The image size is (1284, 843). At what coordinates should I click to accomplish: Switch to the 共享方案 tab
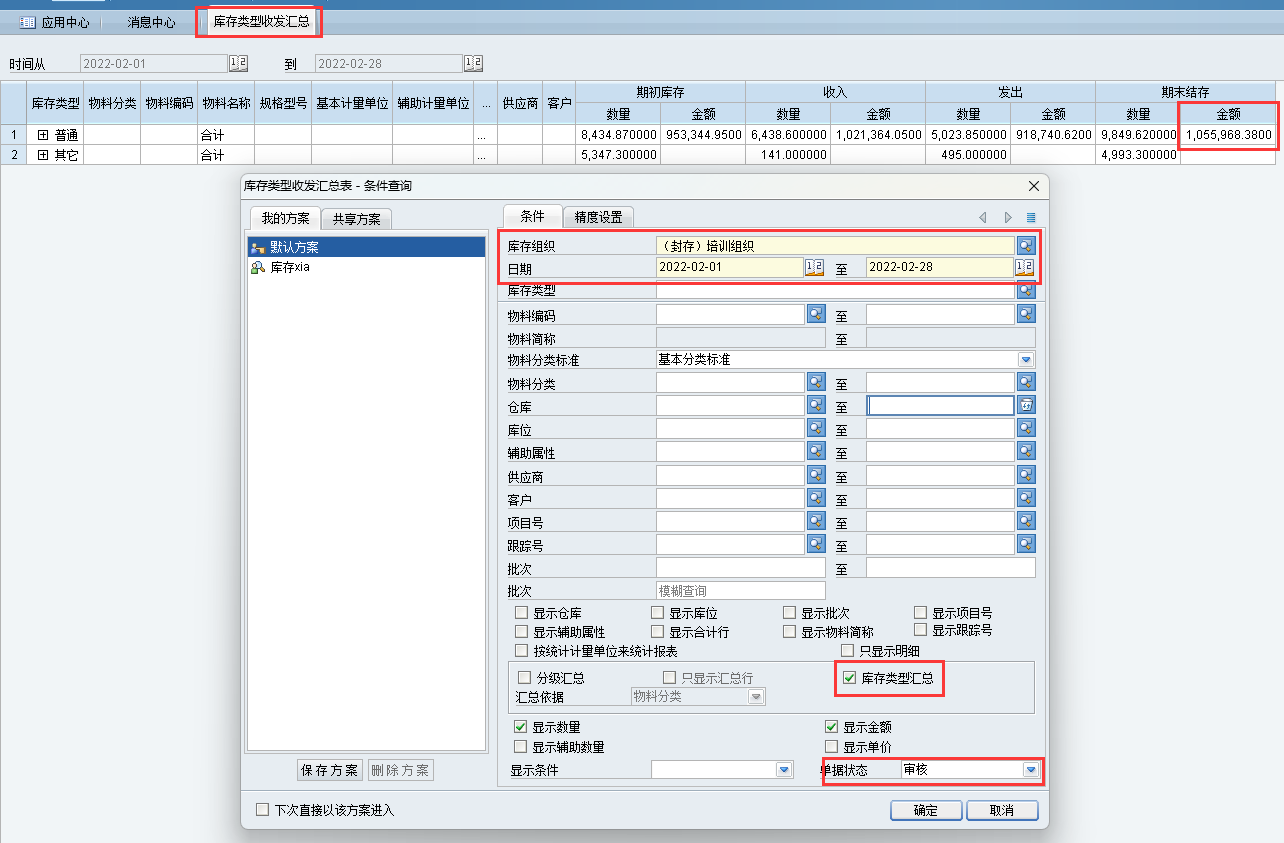357,219
